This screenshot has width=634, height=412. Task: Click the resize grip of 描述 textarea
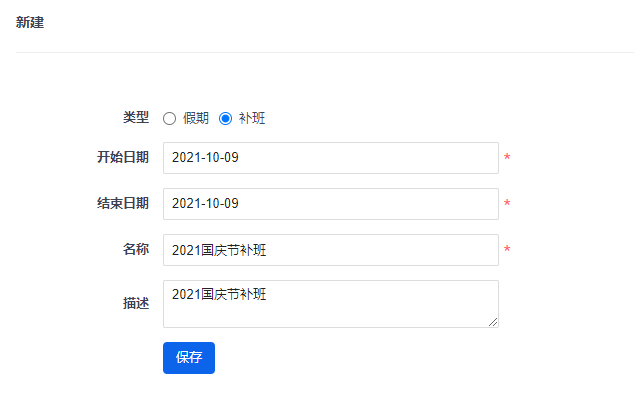493,322
